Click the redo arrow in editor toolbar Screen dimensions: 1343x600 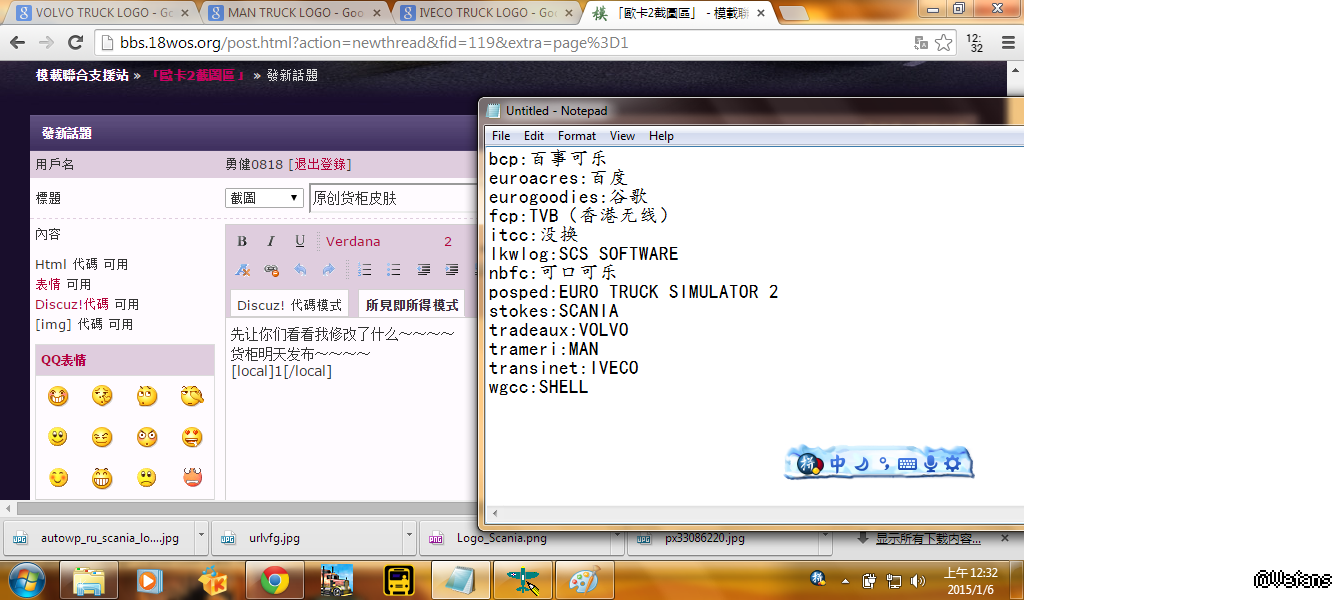(328, 270)
